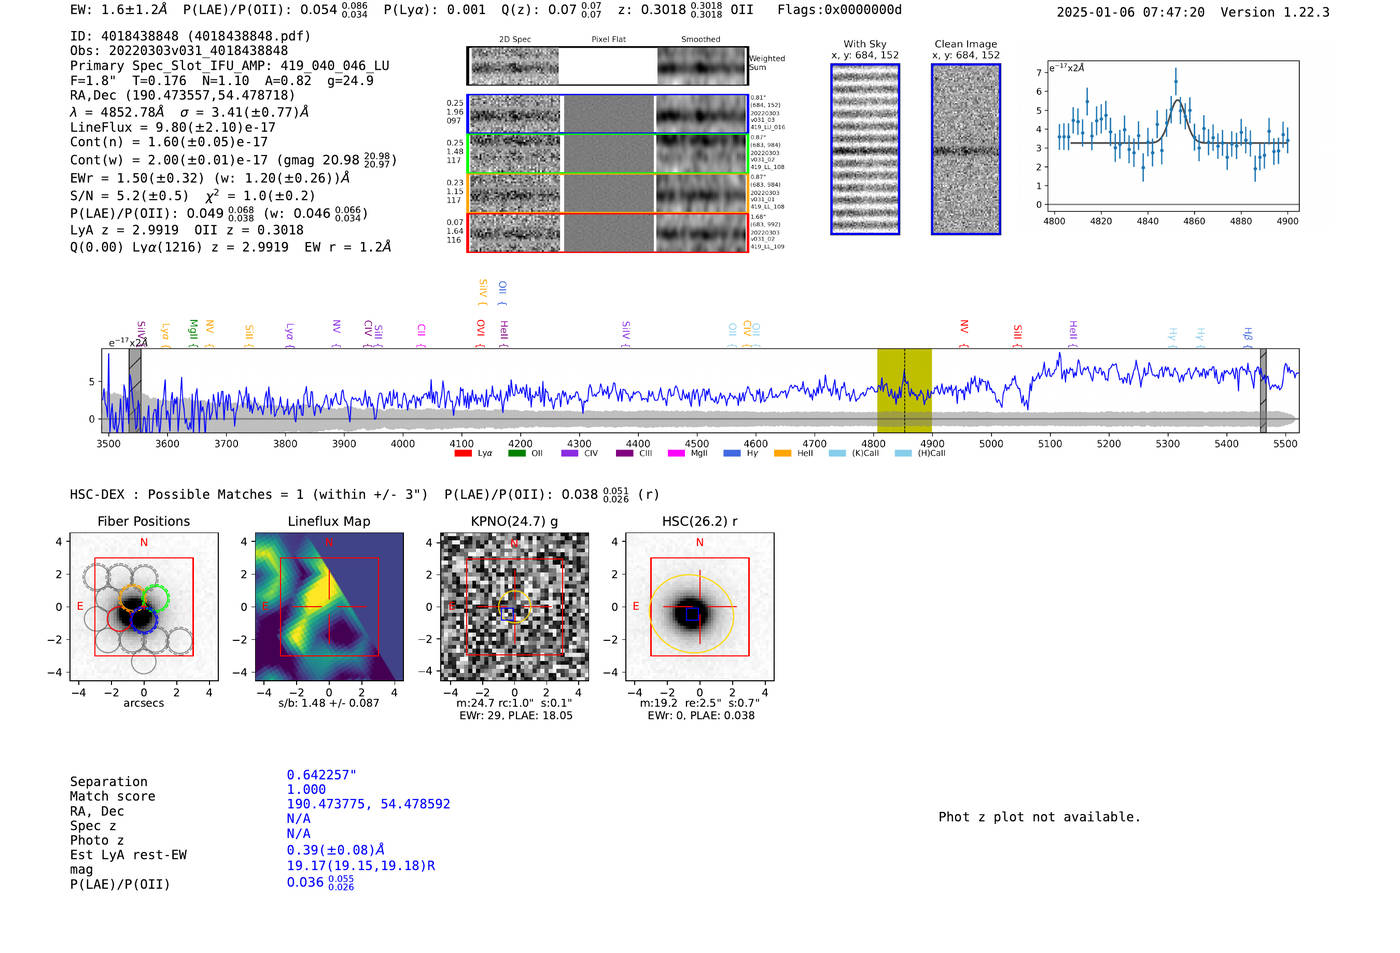This screenshot has height=953, width=1400.
Task: Select the Fiber Positions plot
Action: pos(143,607)
